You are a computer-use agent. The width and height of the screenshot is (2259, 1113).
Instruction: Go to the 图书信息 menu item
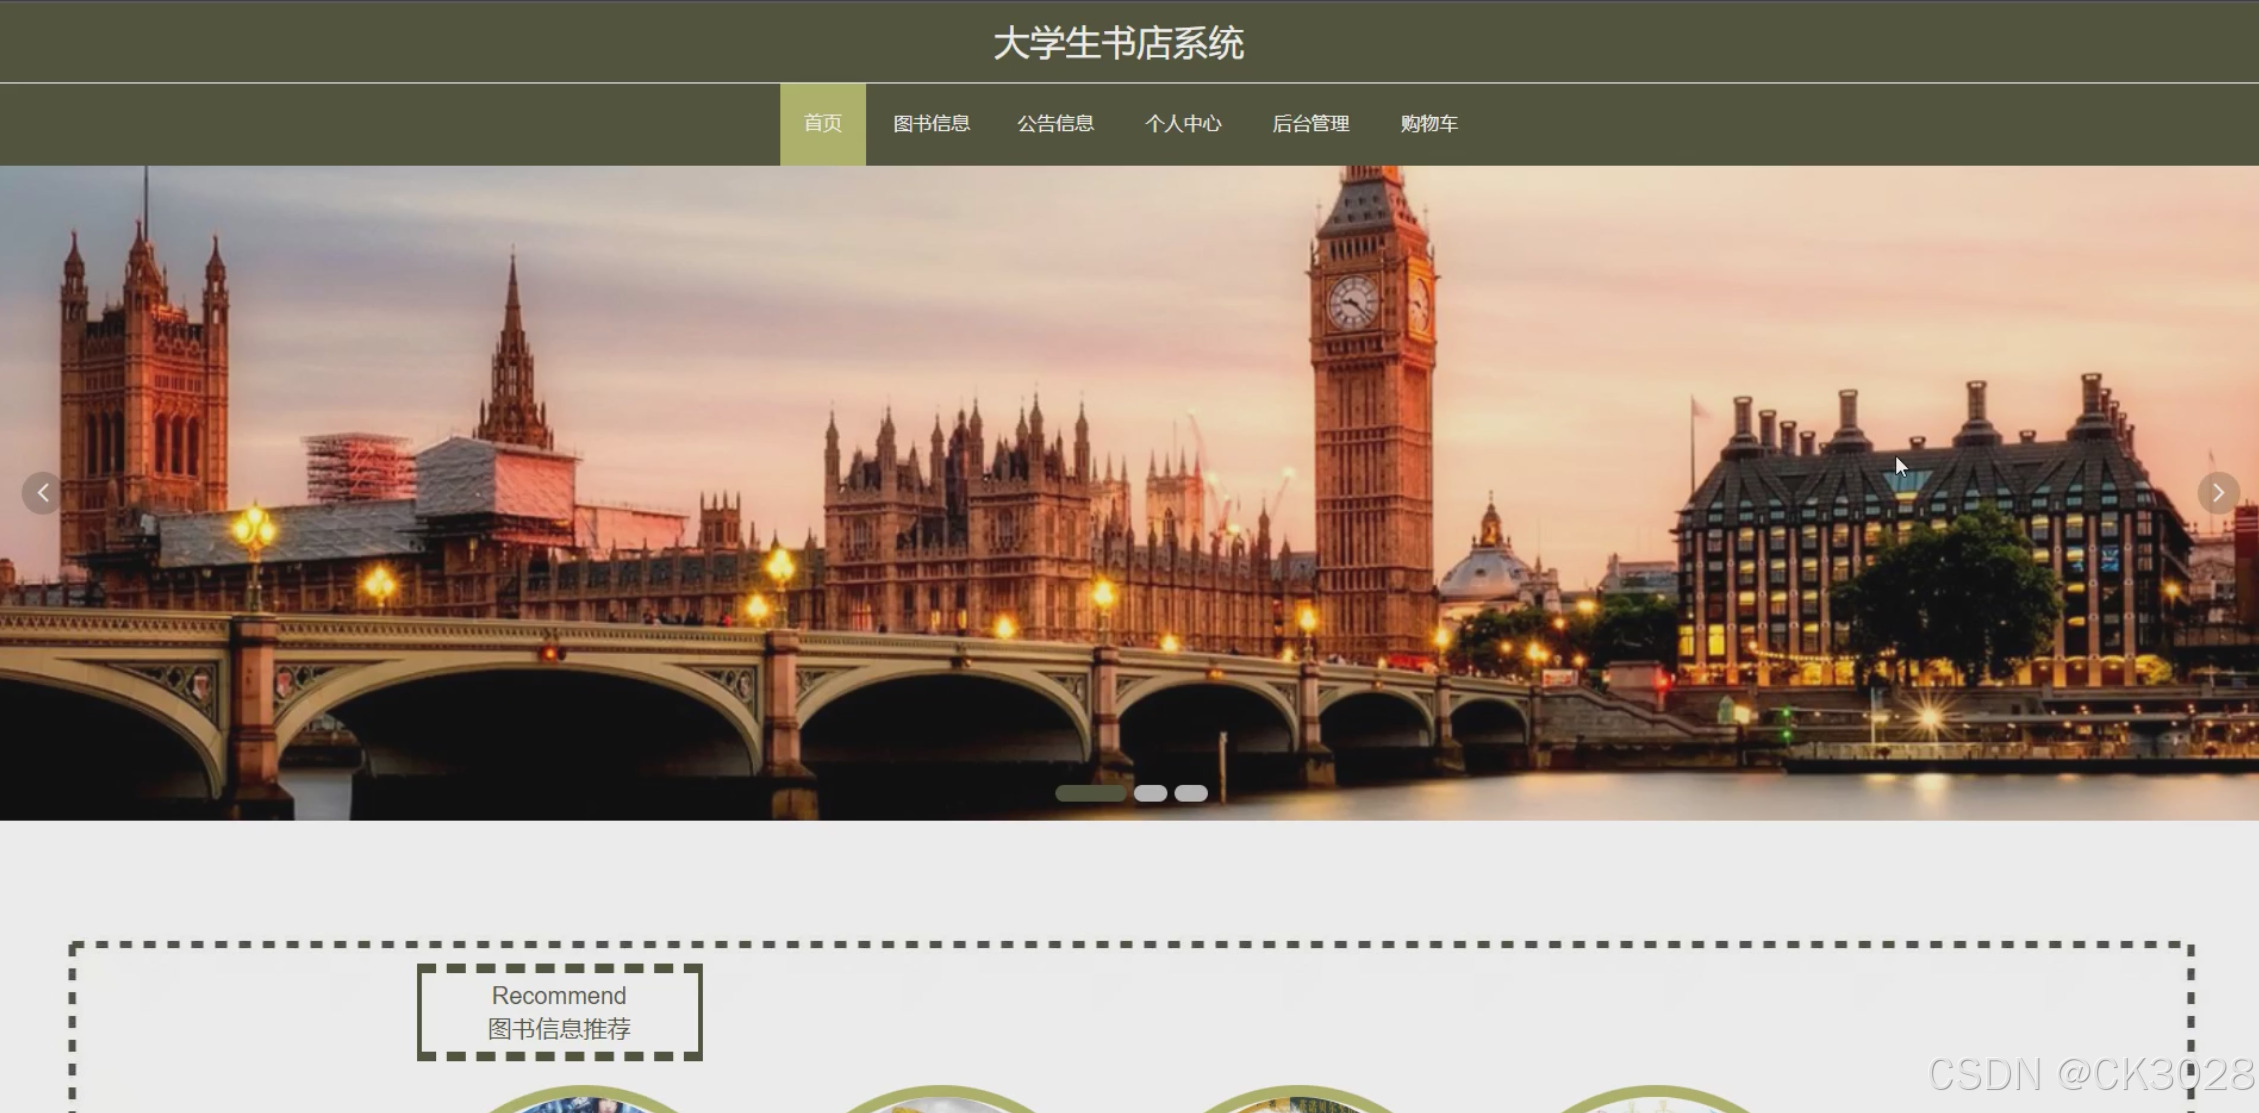931,124
